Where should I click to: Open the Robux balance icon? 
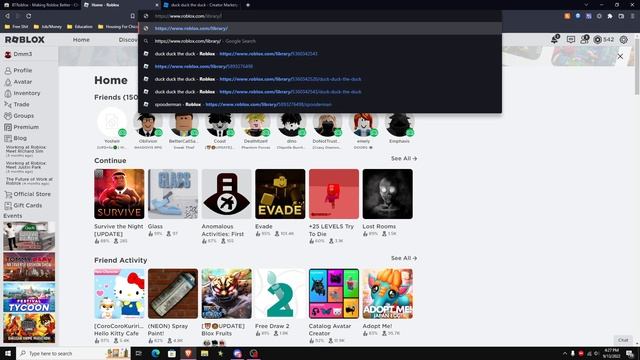pos(598,40)
